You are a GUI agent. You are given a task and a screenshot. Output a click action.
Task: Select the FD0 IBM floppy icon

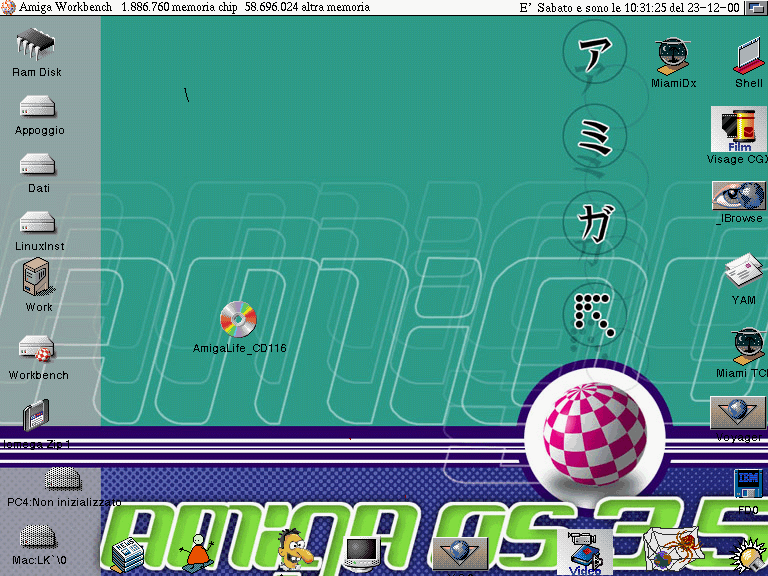pos(748,484)
